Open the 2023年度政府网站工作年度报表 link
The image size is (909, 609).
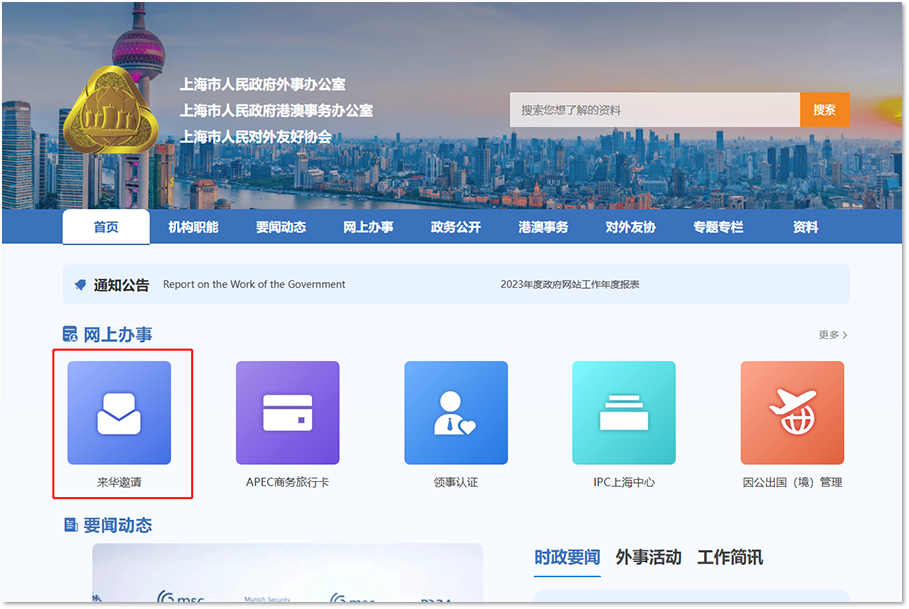tap(570, 284)
